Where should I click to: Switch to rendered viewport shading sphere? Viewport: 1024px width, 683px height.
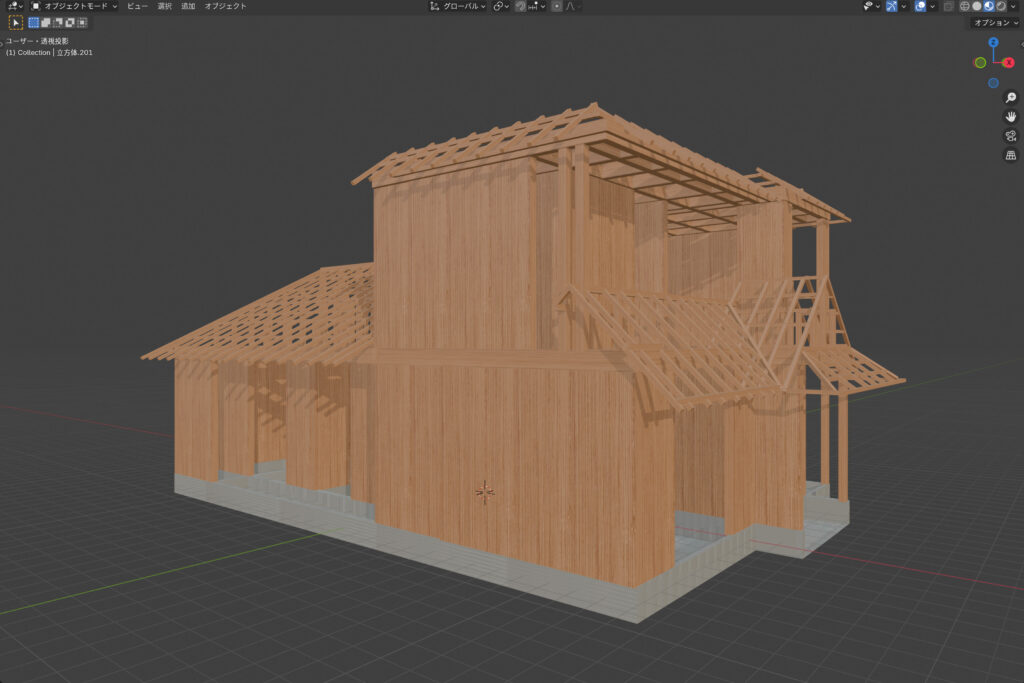[1001, 6]
